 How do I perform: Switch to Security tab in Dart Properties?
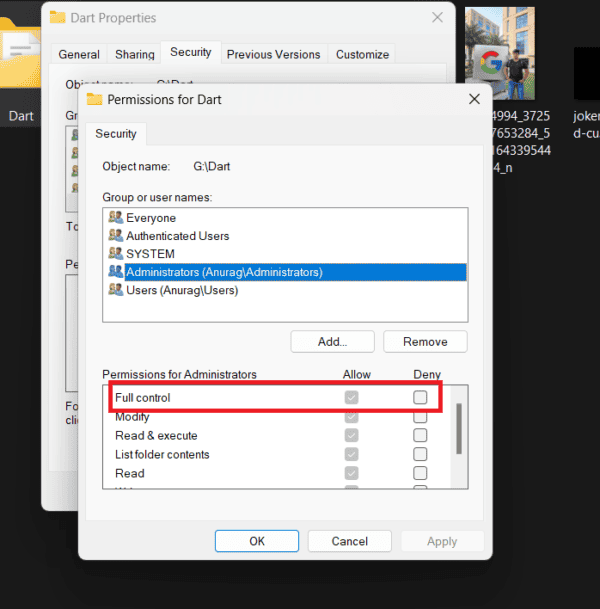click(x=191, y=52)
